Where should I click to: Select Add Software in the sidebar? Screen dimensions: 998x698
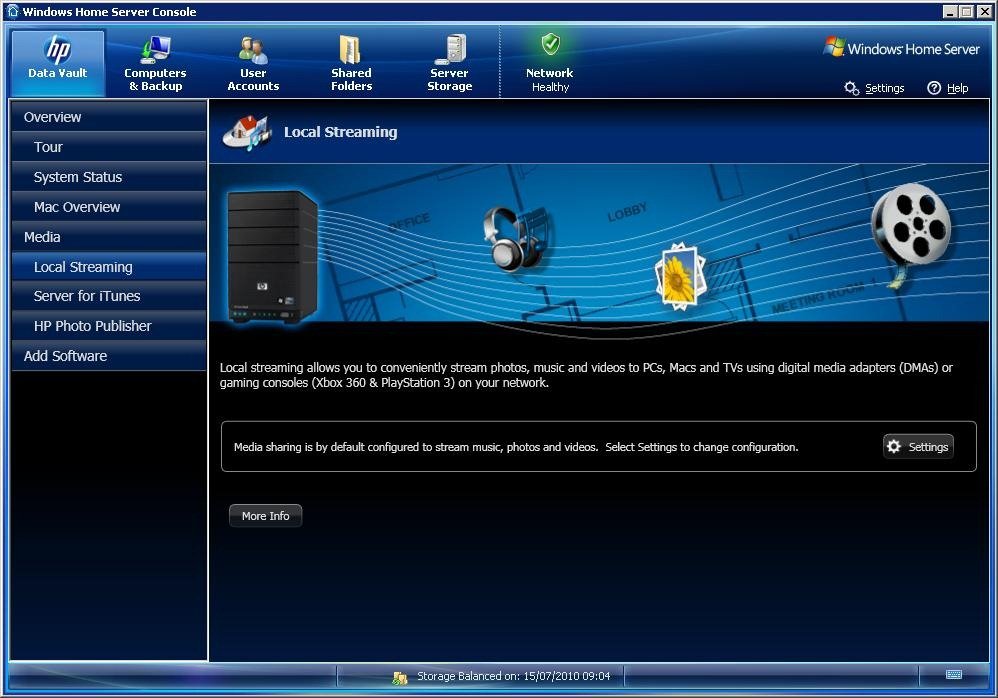pyautogui.click(x=109, y=356)
